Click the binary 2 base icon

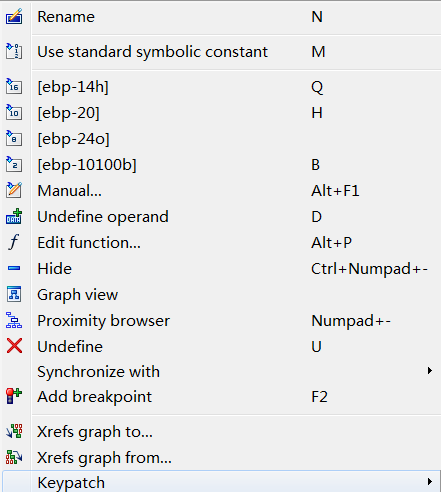pos(14,165)
